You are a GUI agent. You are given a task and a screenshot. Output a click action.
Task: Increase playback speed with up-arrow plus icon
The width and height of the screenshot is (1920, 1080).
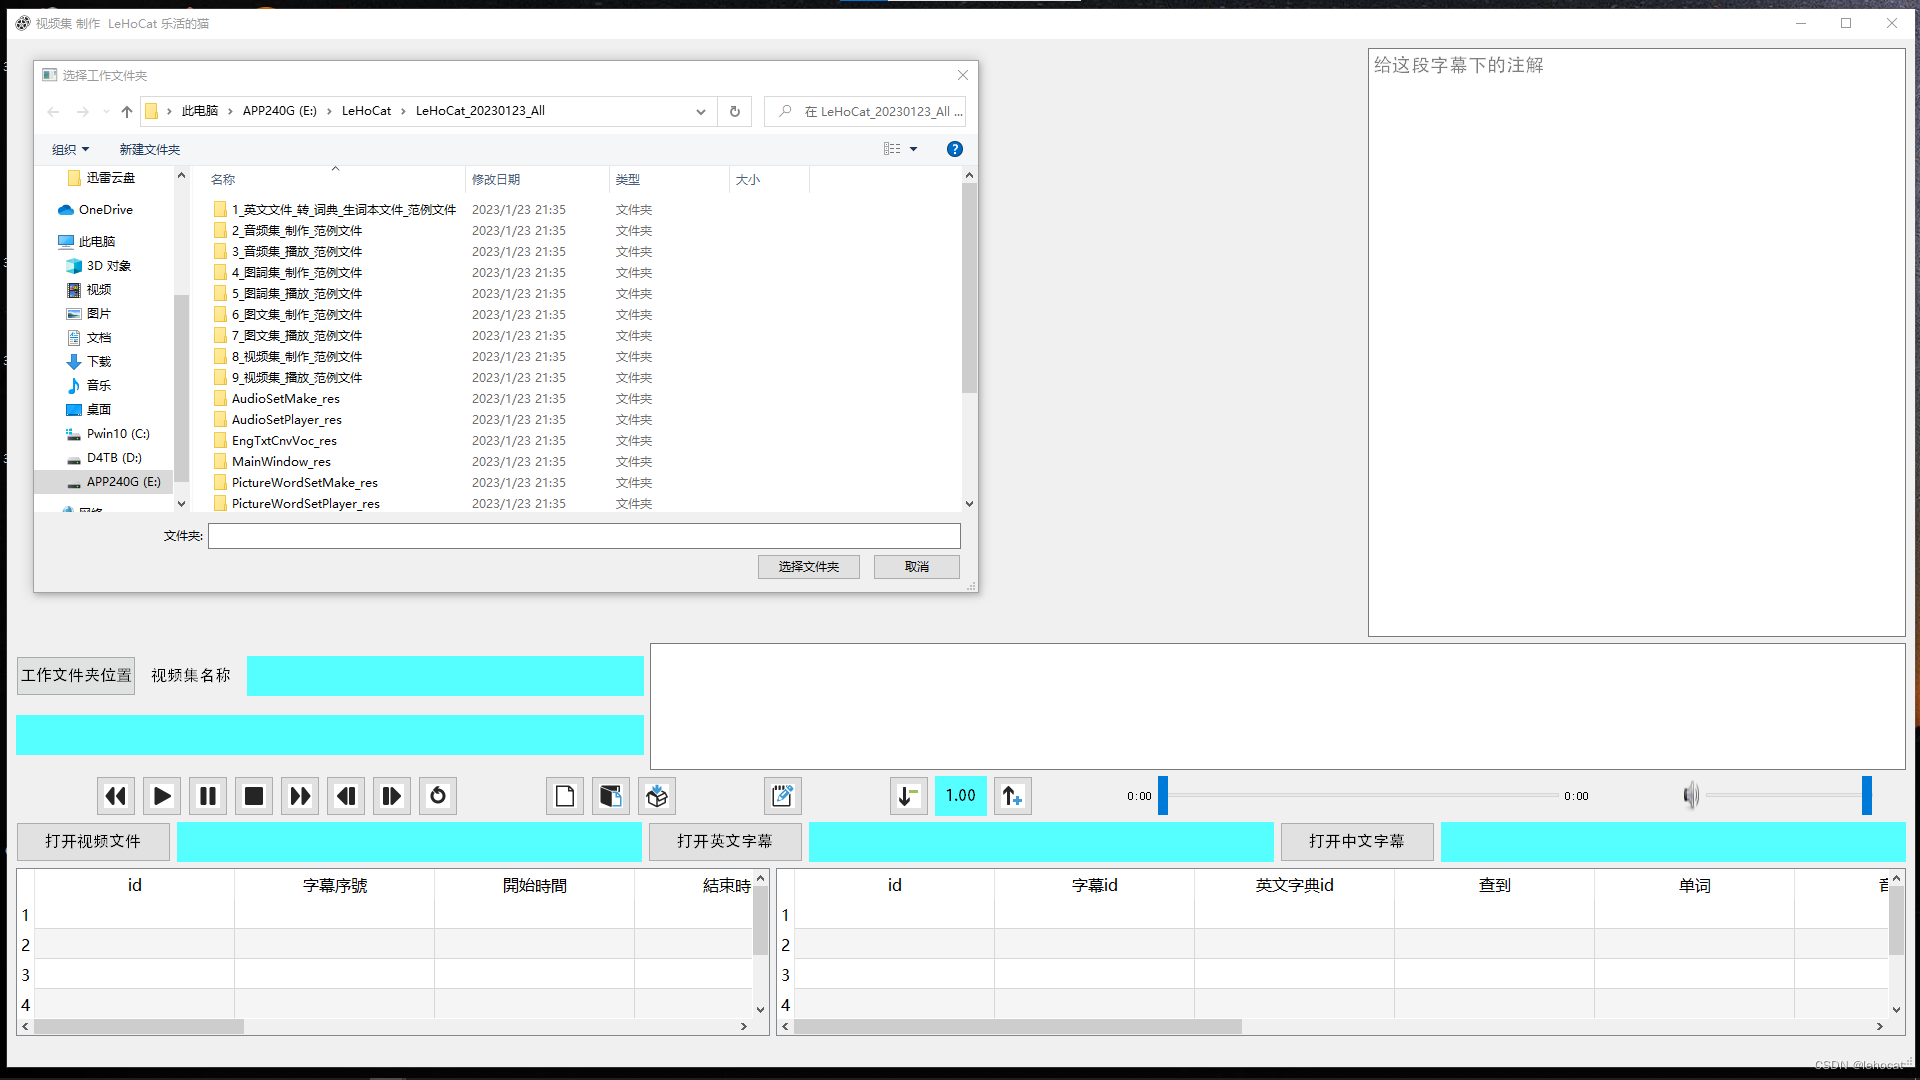(1012, 796)
